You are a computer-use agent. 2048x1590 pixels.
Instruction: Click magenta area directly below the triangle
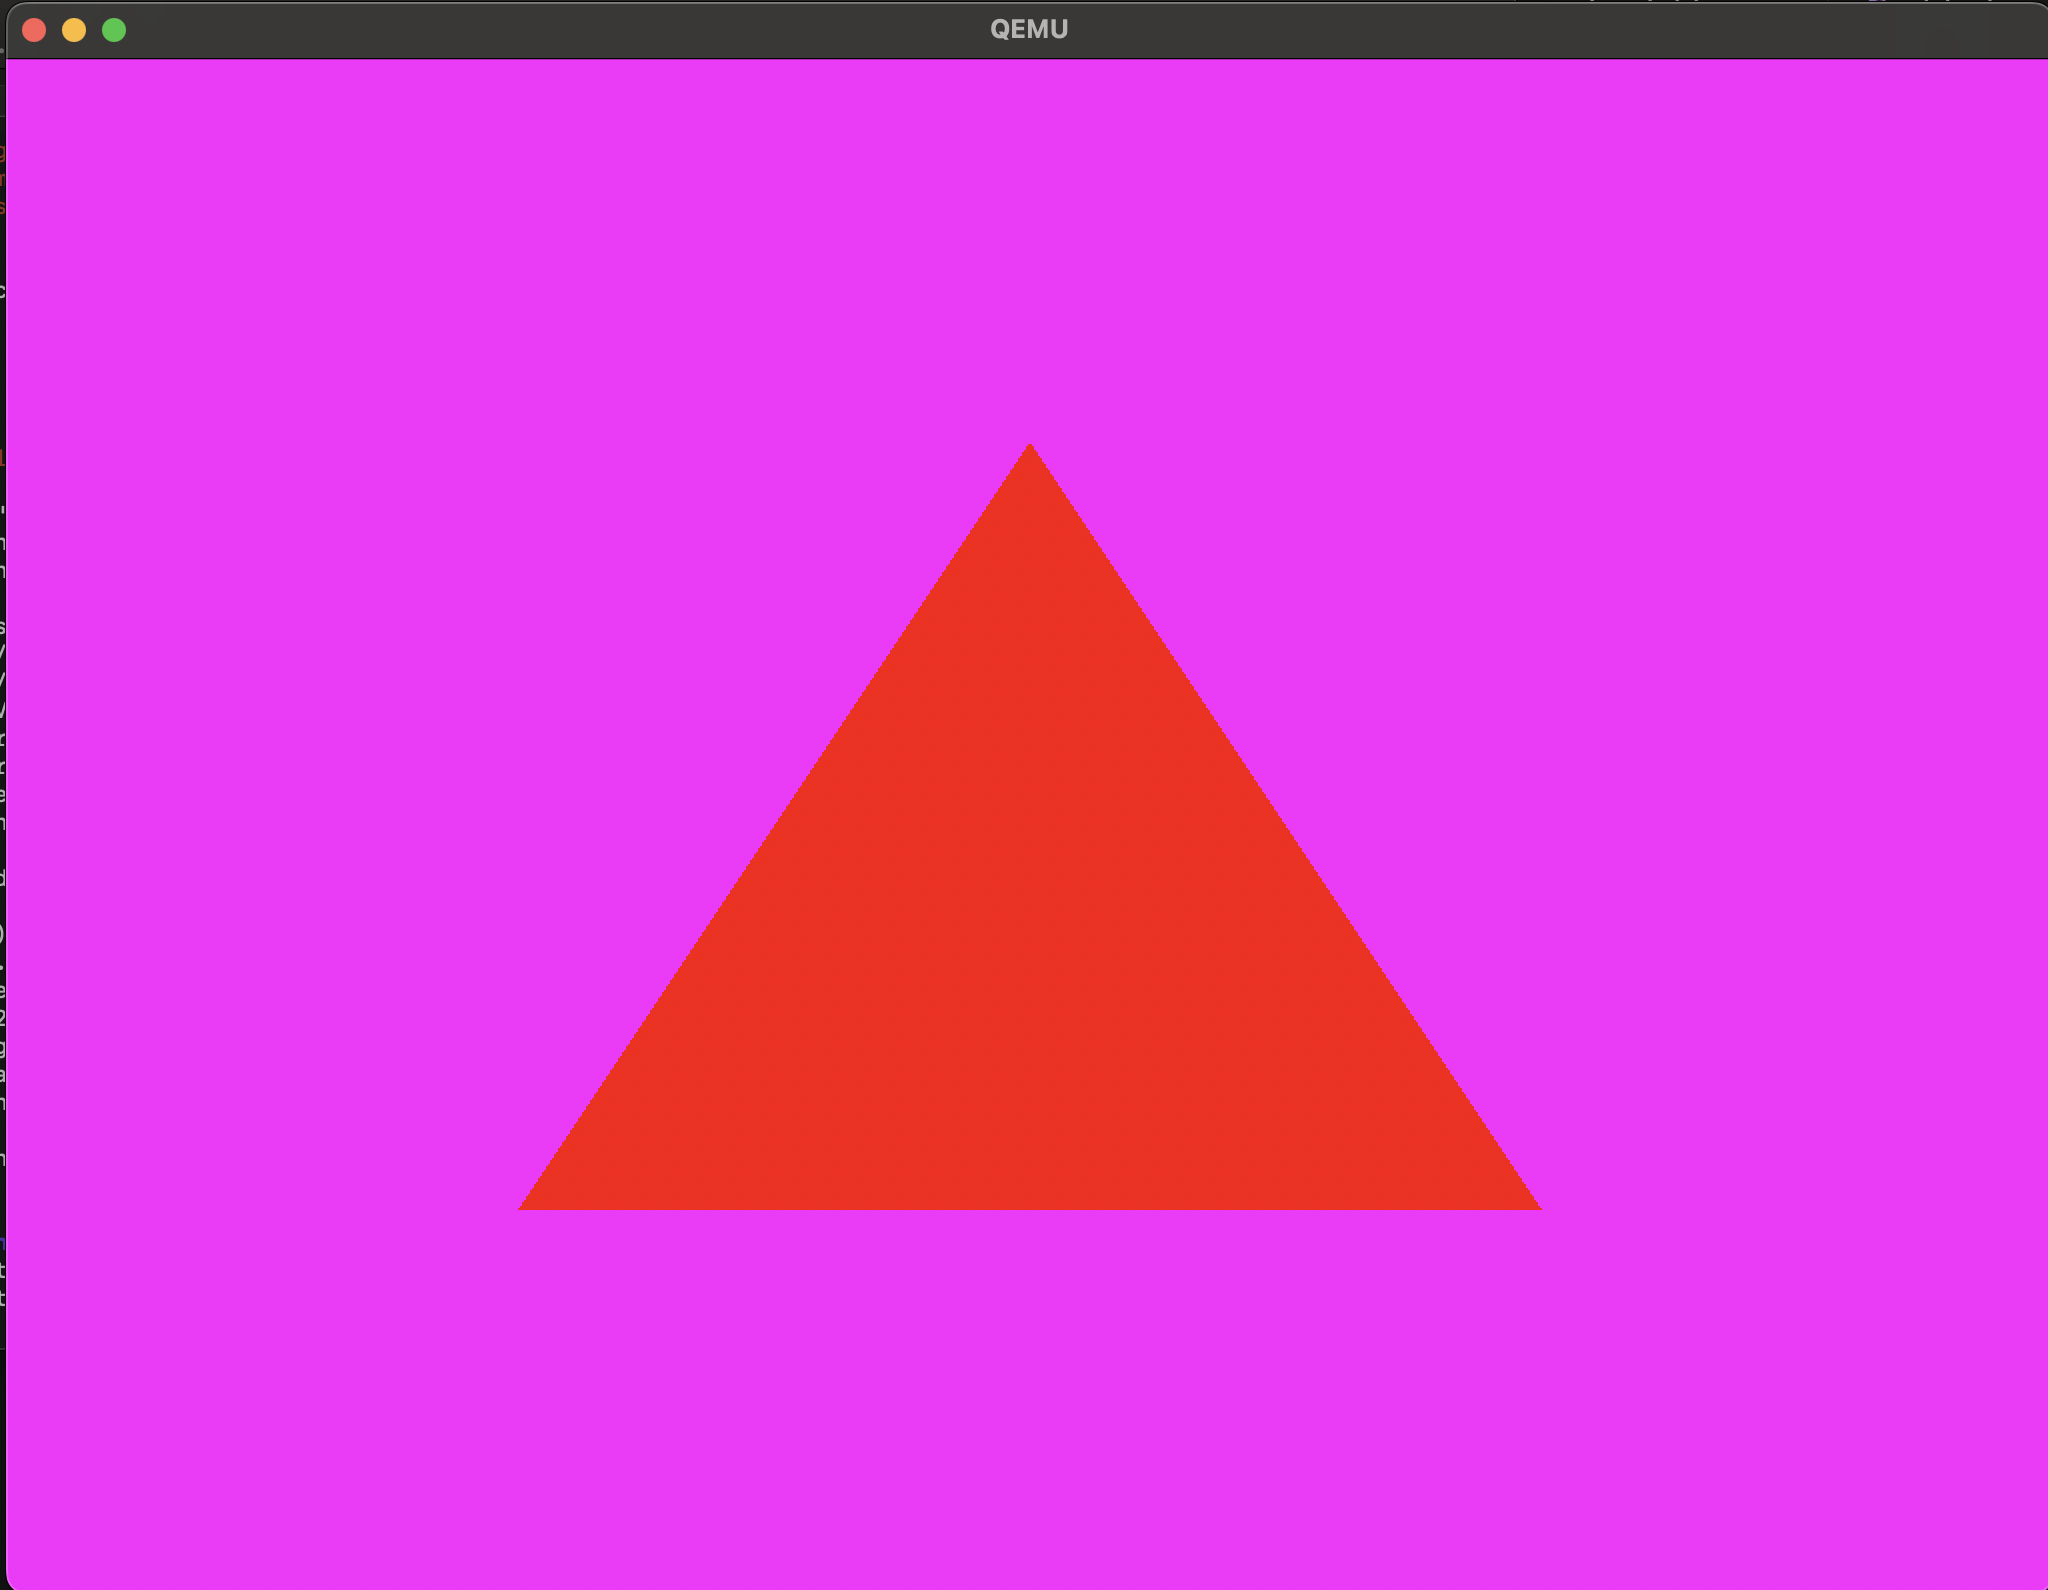1030,1400
